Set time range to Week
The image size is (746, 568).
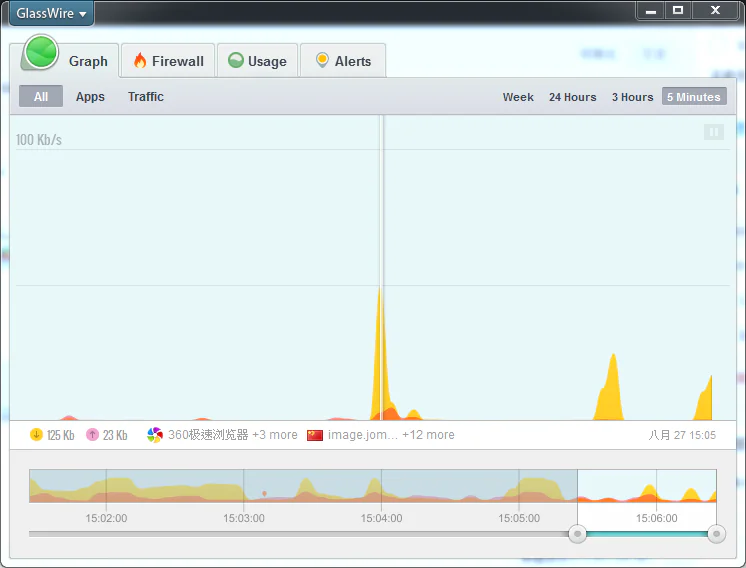point(518,97)
